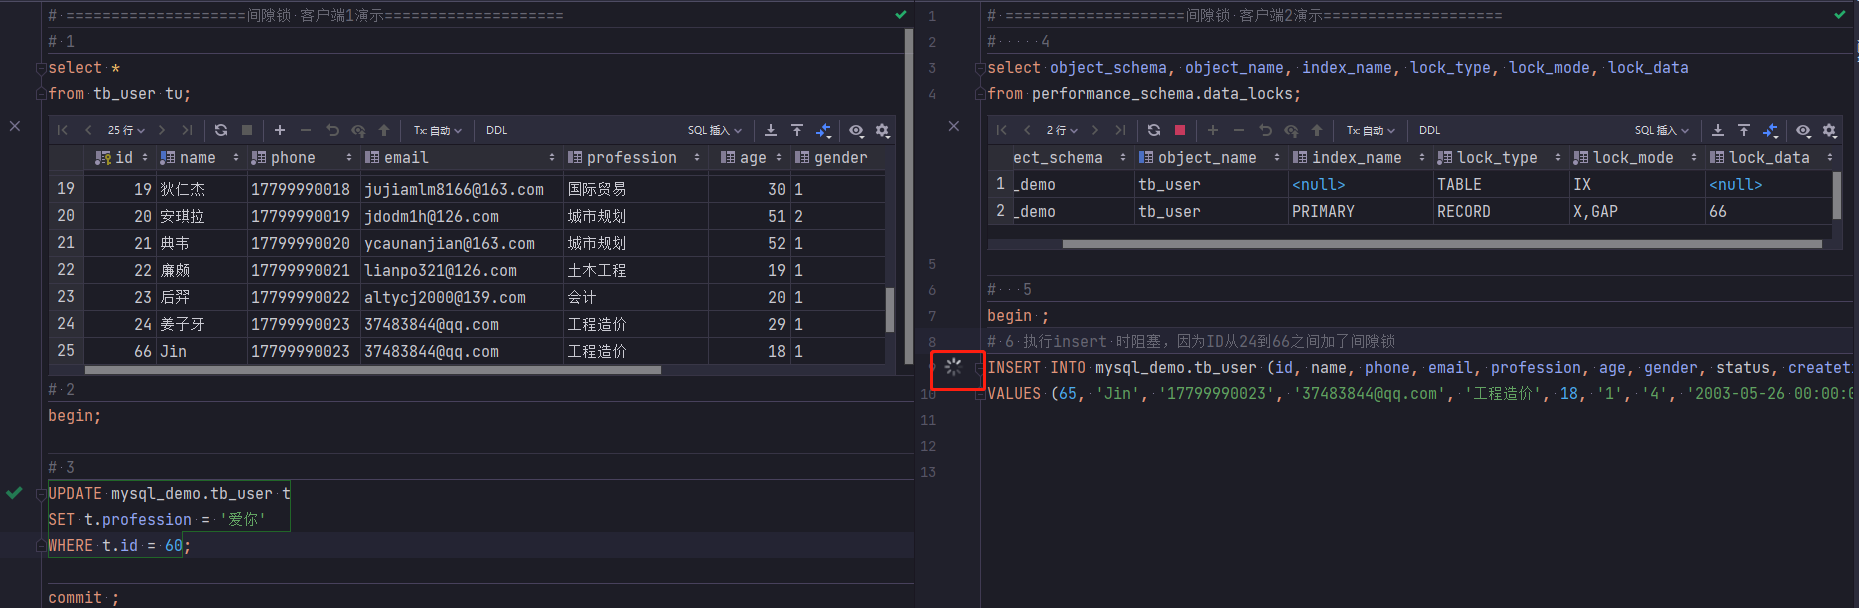Open the Tx 自动 dropdown in client 2
Viewport: 1859px width, 608px height.
(x=1371, y=130)
